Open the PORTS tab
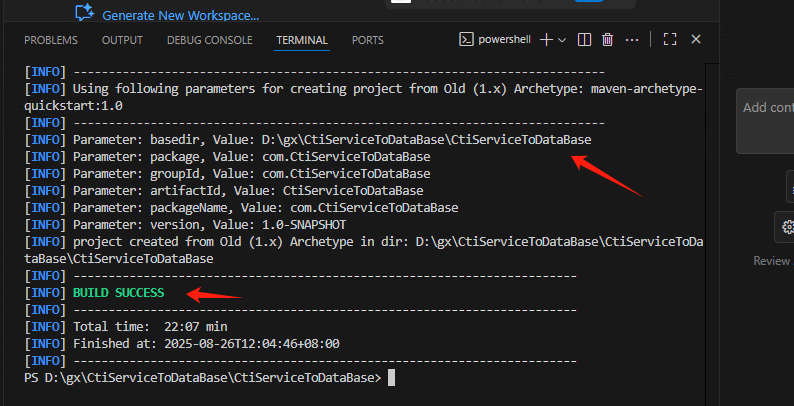Image resolution: width=794 pixels, height=406 pixels. (367, 40)
